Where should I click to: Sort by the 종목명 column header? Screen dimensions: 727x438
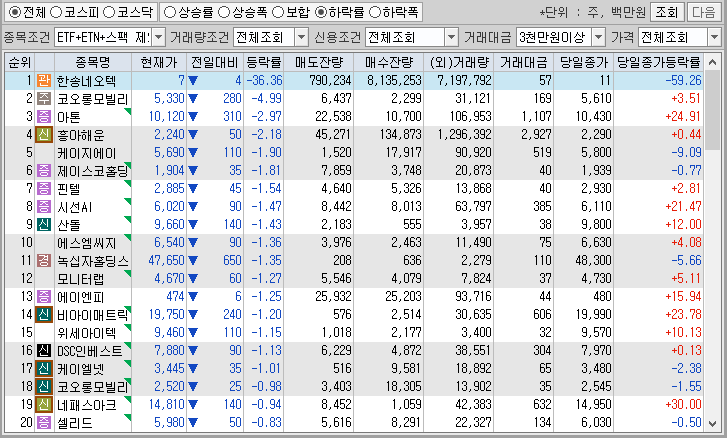pos(93,62)
